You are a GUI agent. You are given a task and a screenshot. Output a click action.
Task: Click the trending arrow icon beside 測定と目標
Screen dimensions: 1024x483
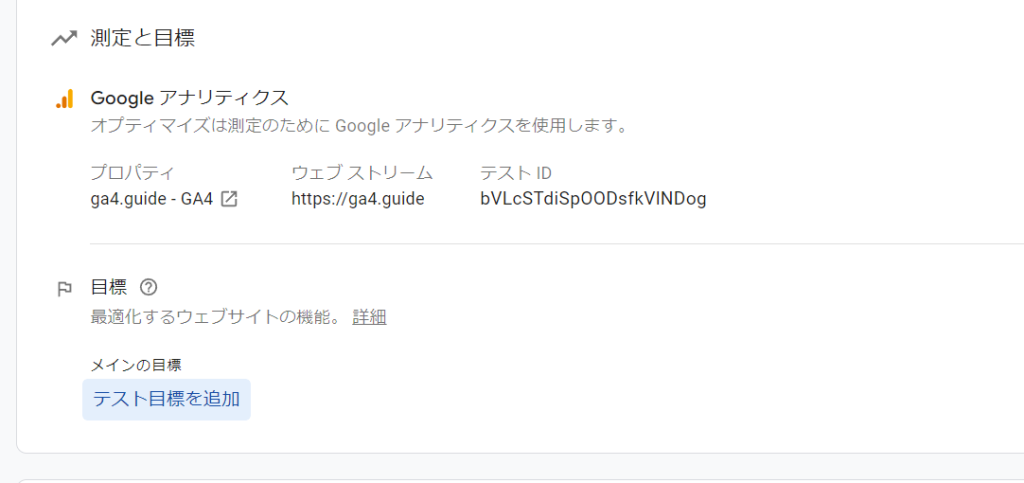click(x=63, y=39)
